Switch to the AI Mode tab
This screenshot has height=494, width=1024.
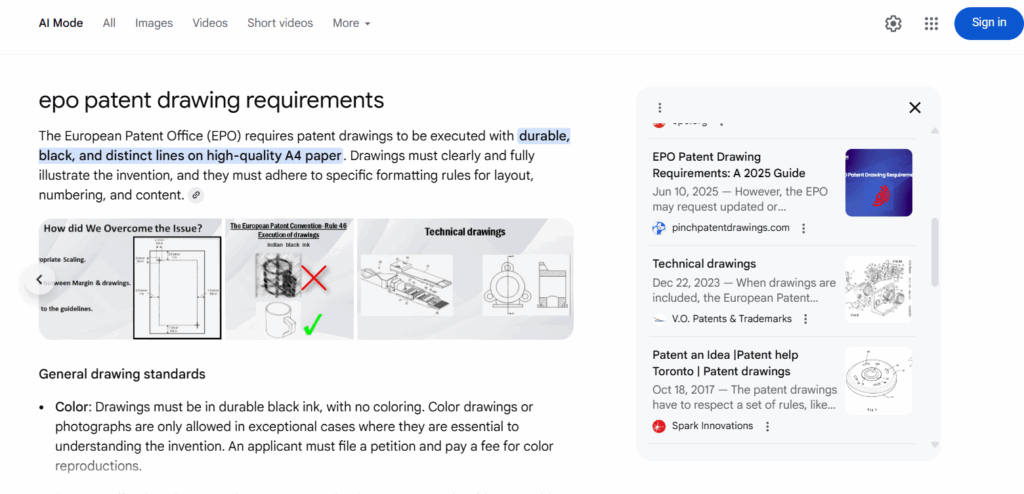pyautogui.click(x=61, y=23)
